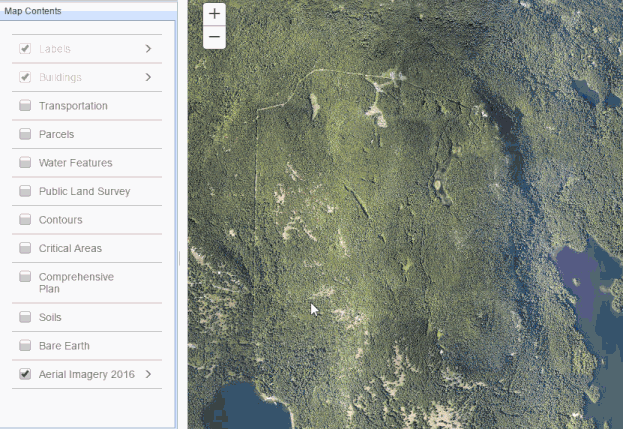Enable the Public Land Survey checkbox
Viewport: 623px width, 429px height.
point(25,191)
